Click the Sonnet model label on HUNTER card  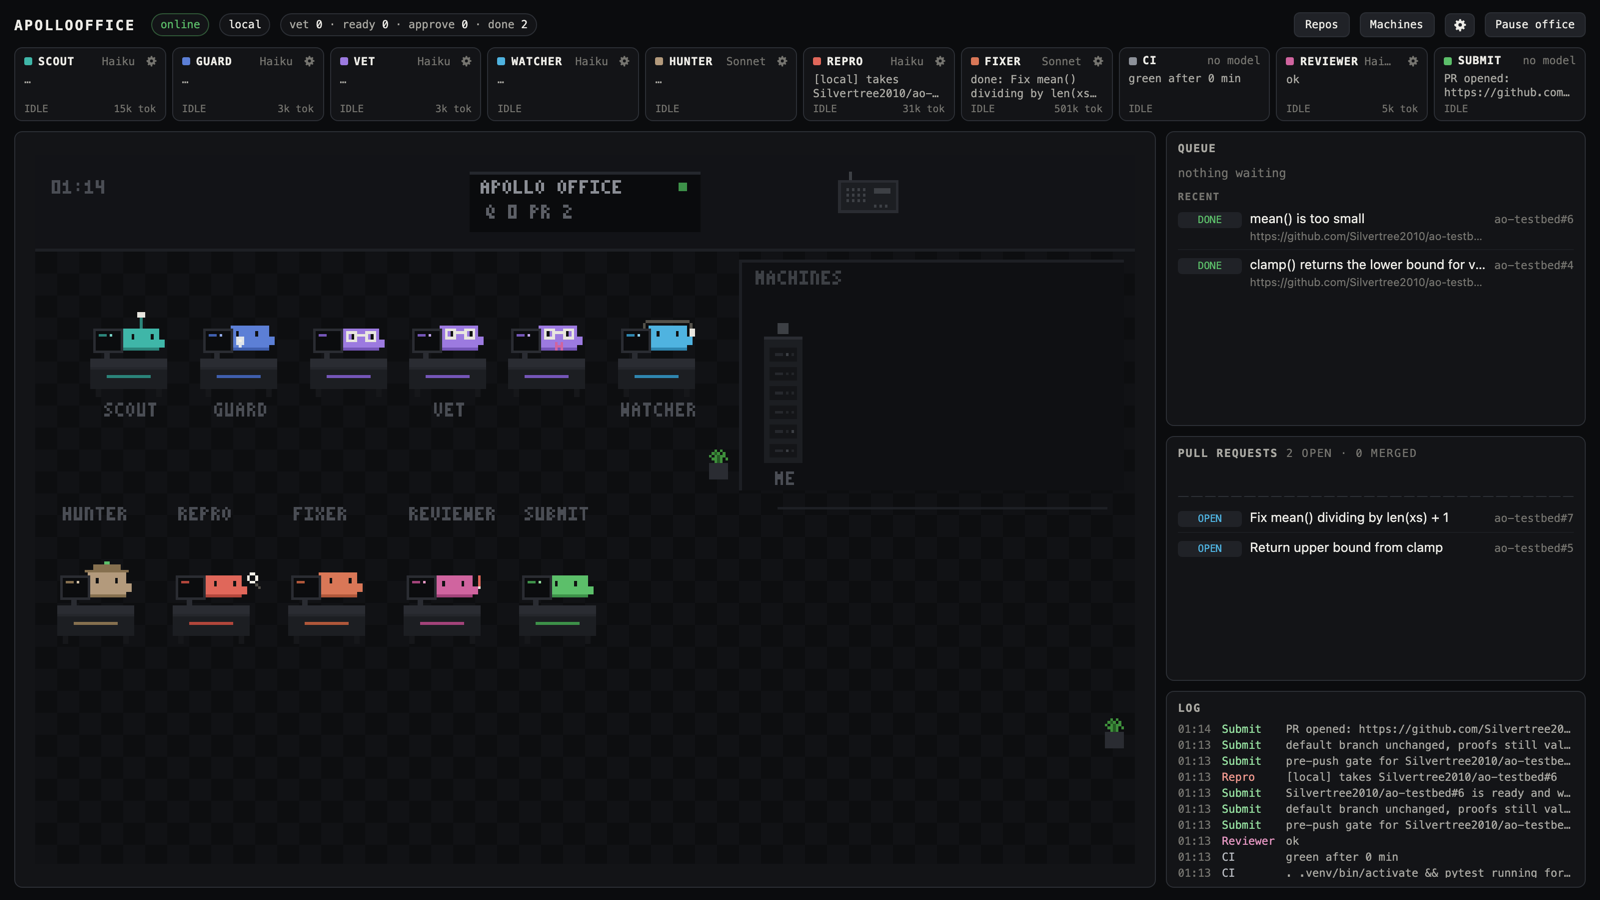tap(746, 61)
